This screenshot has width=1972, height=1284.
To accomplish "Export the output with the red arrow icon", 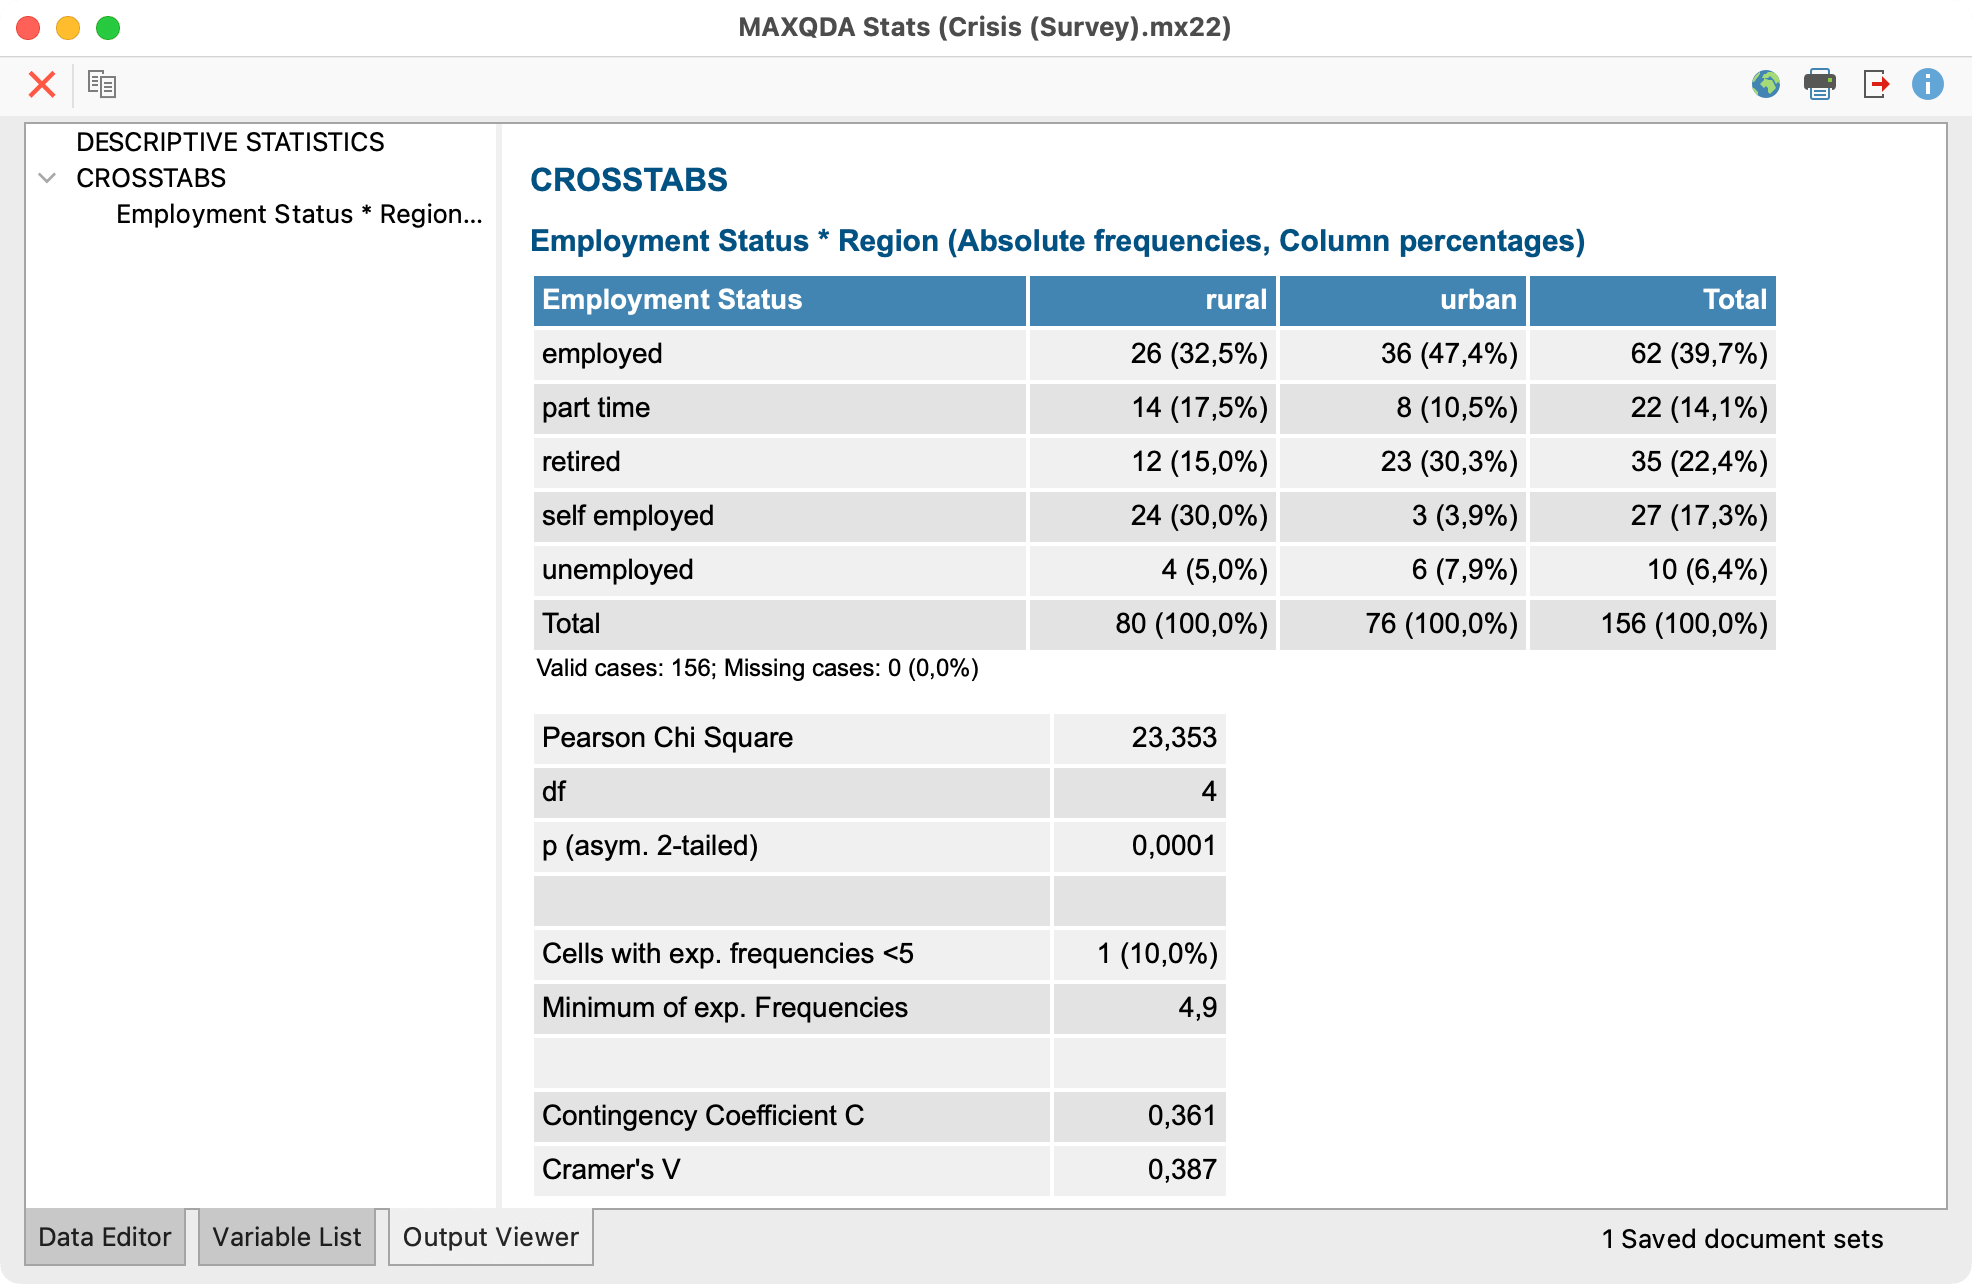I will point(1878,84).
